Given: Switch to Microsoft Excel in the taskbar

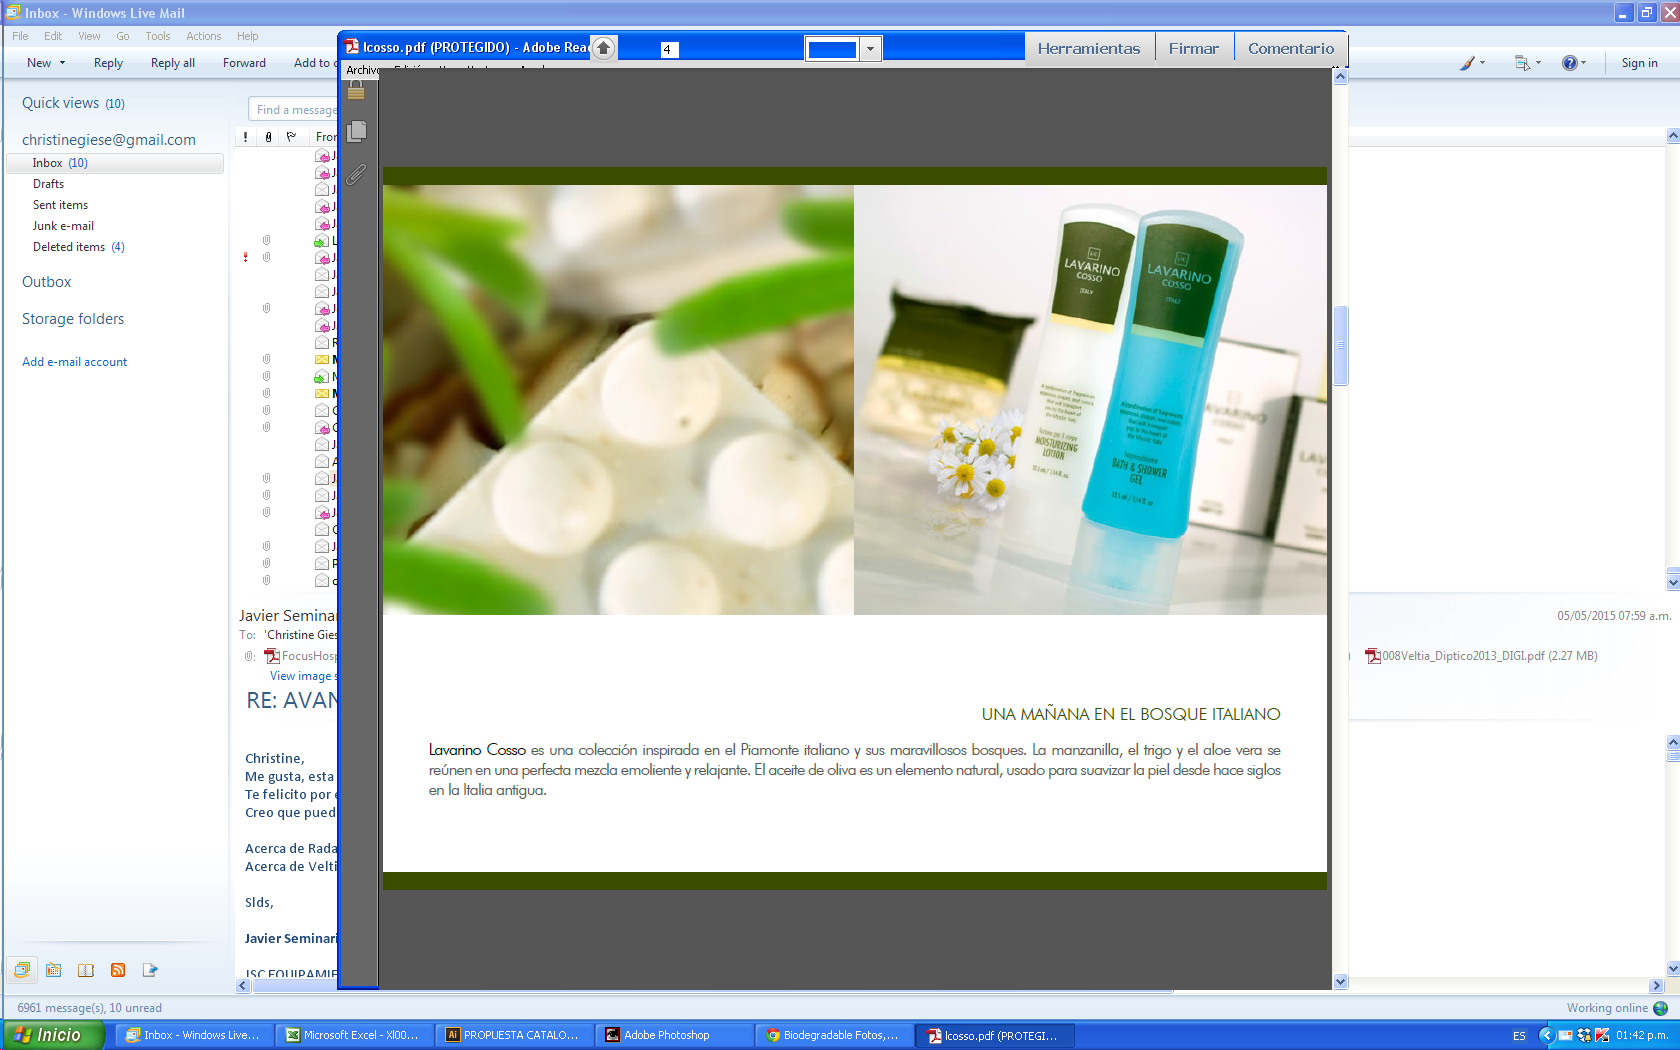Looking at the screenshot, I should (x=354, y=1035).
